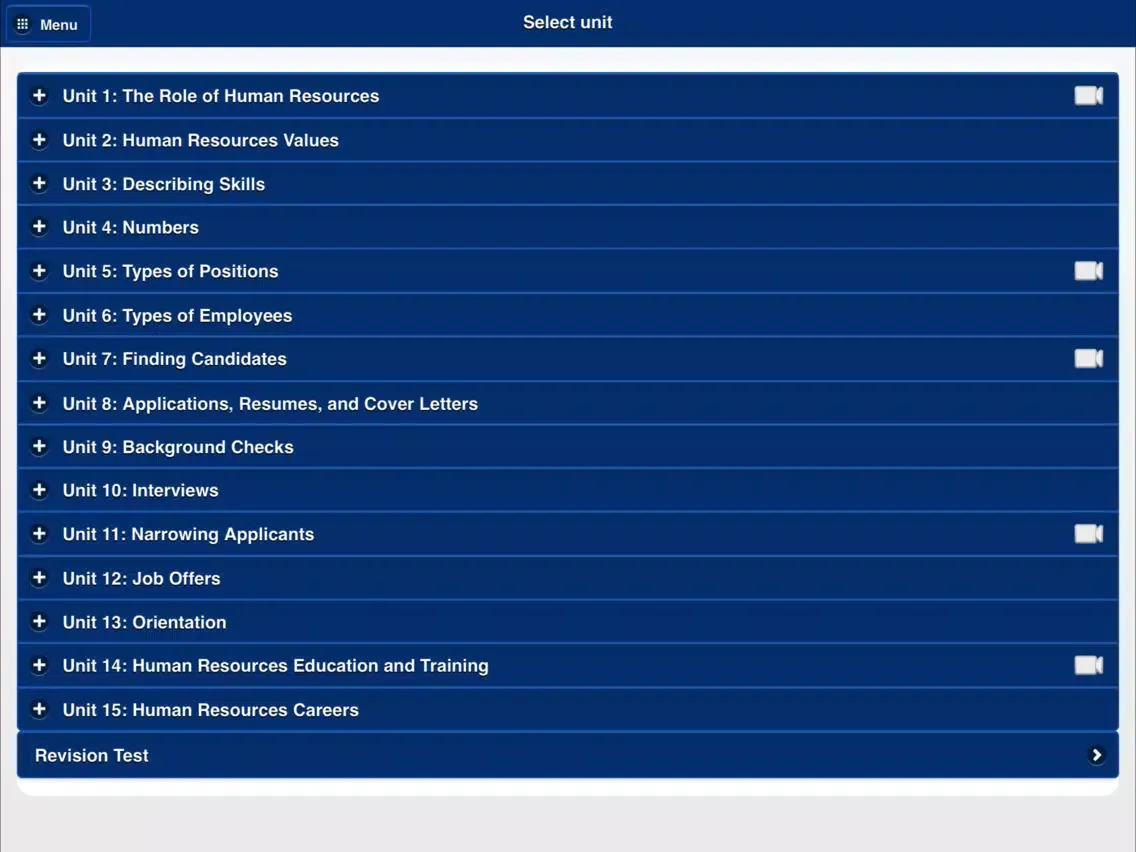The width and height of the screenshot is (1136, 852).
Task: Select 'Unit 1: The Role of Human Resources' text
Action: (221, 96)
